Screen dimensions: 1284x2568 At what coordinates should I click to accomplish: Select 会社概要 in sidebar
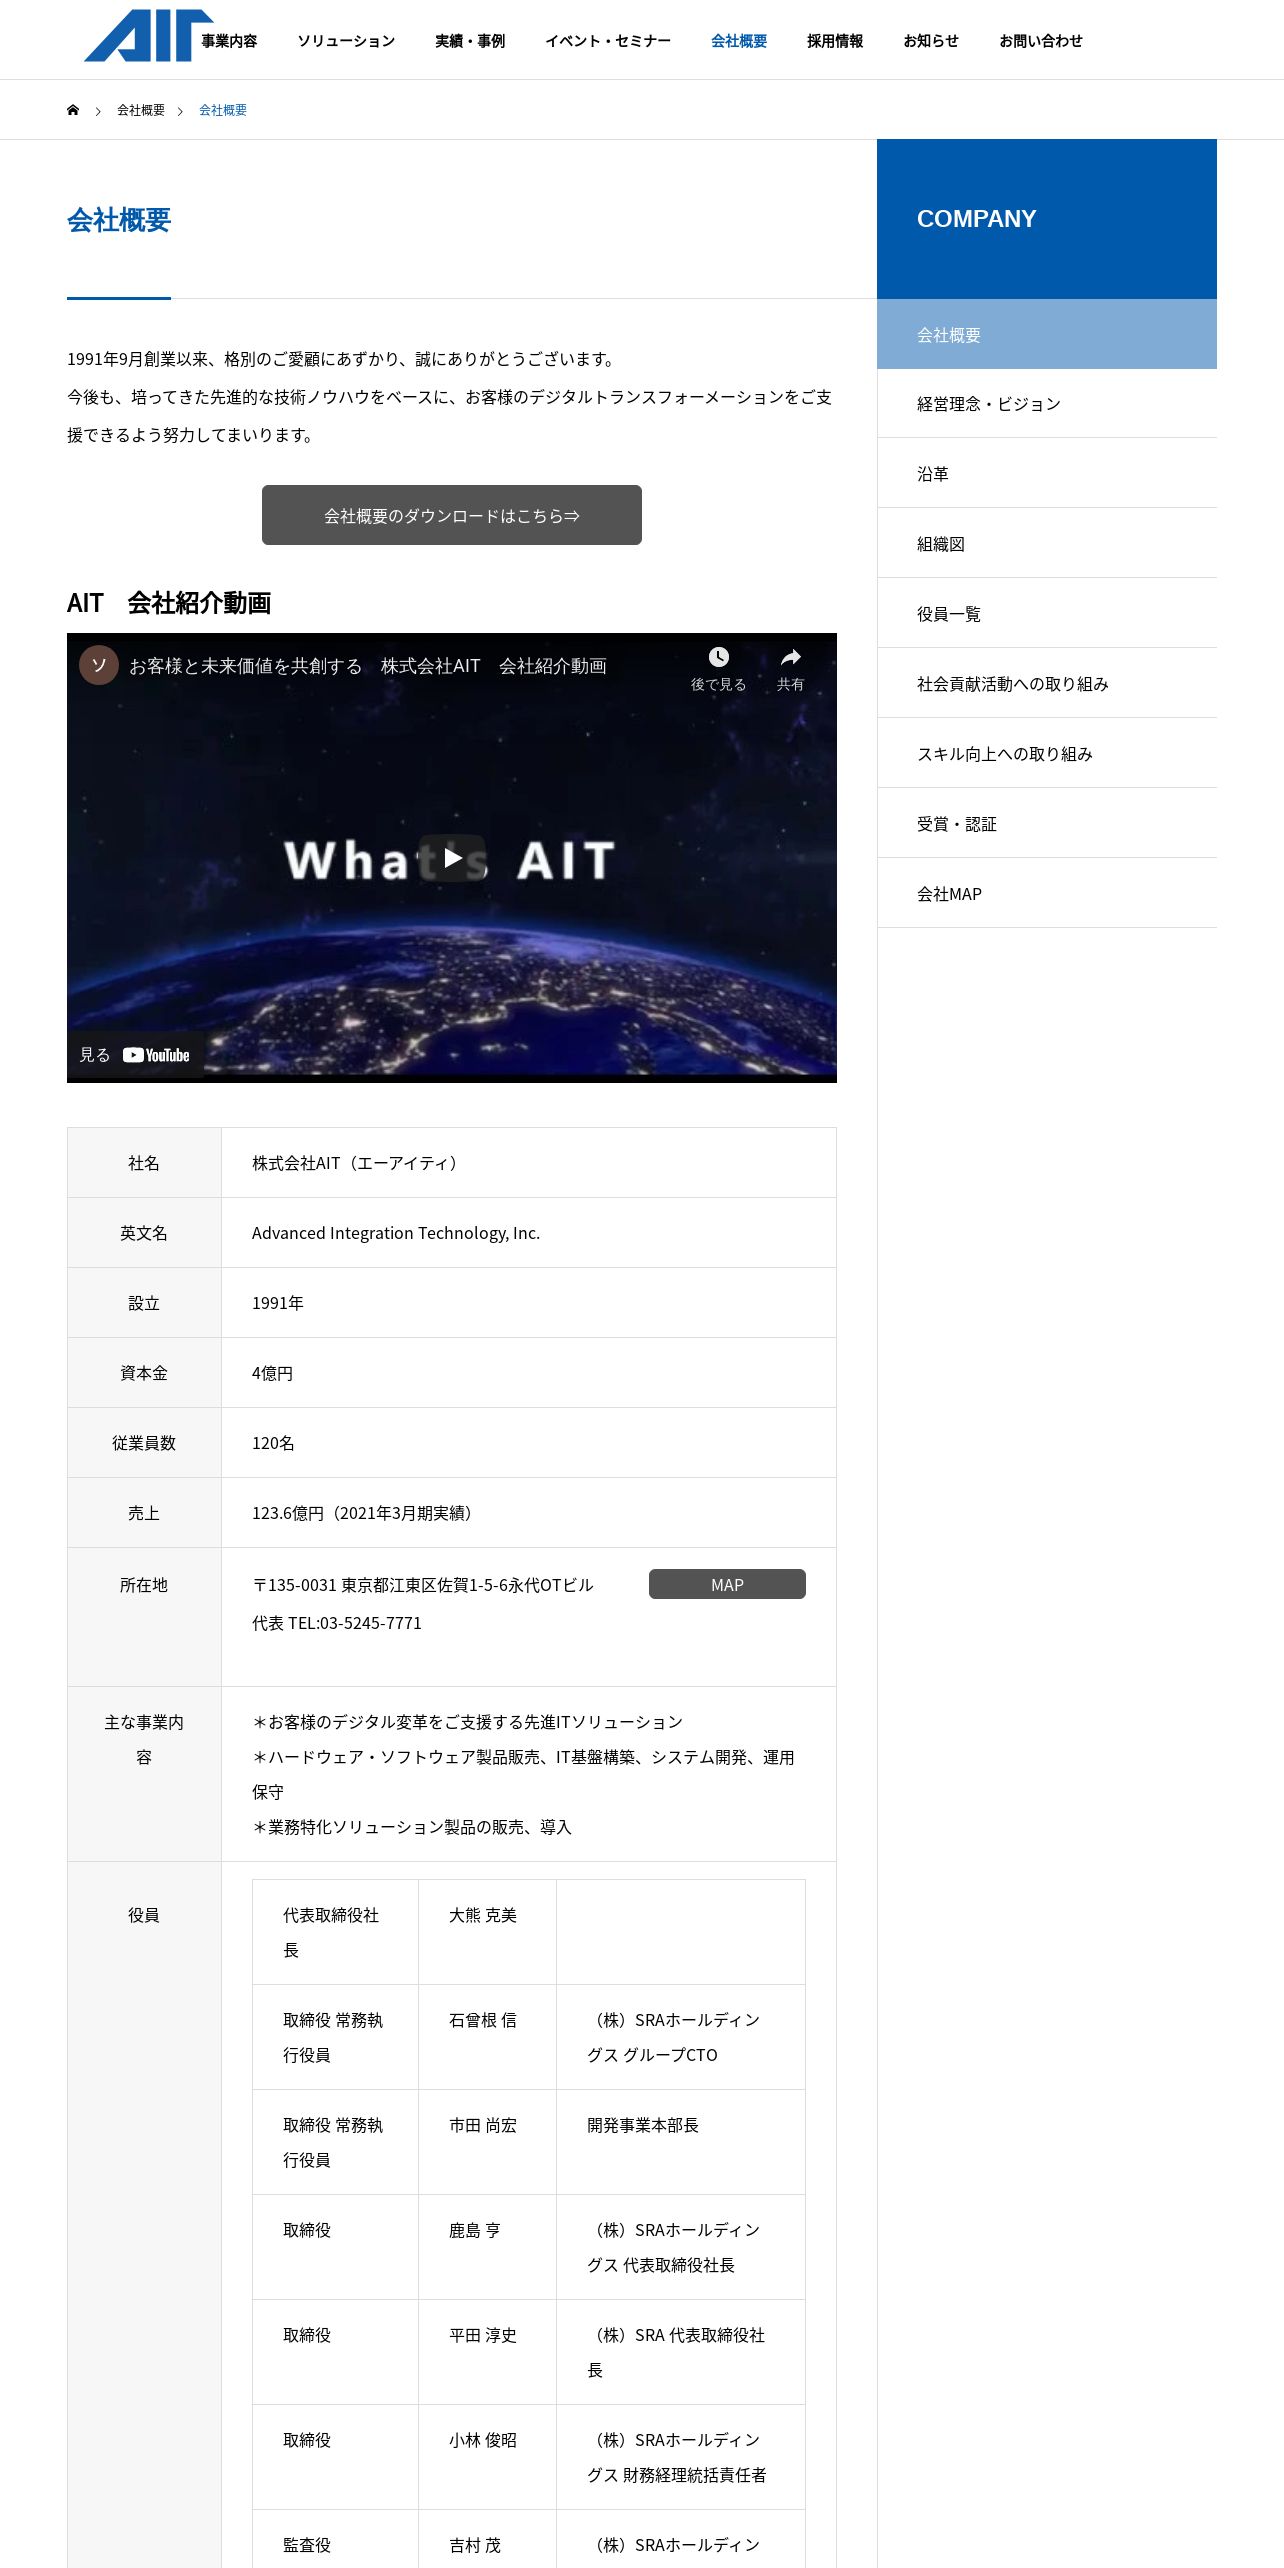tap(1047, 334)
